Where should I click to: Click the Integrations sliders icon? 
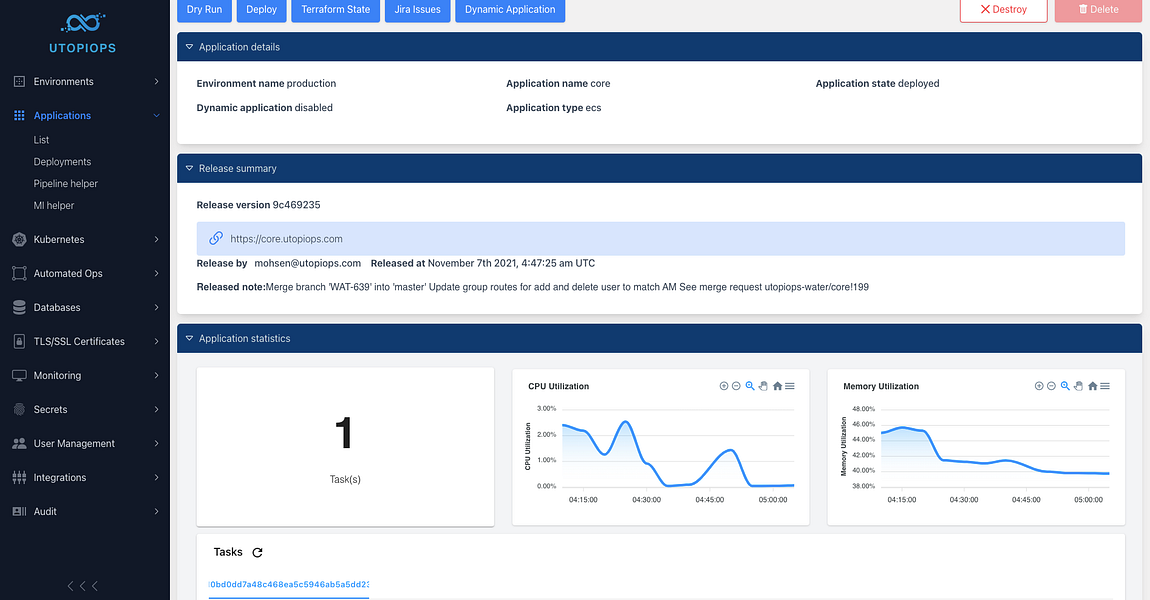[20, 478]
